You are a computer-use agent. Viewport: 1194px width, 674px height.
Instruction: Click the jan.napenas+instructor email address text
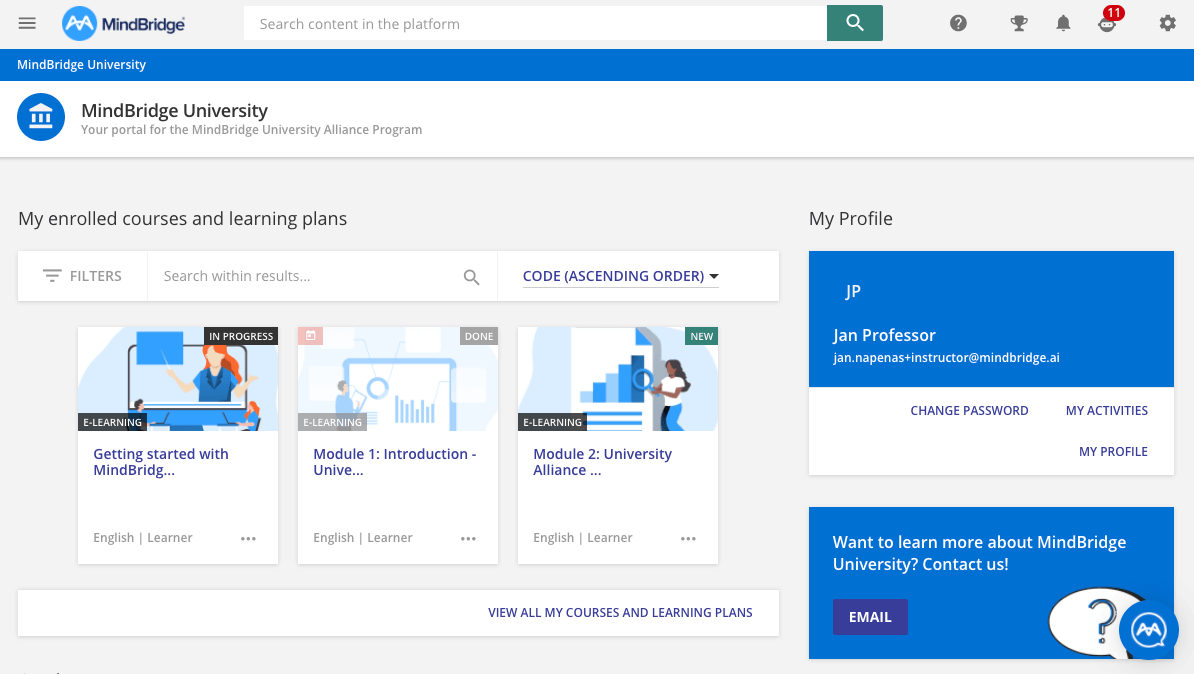point(946,358)
